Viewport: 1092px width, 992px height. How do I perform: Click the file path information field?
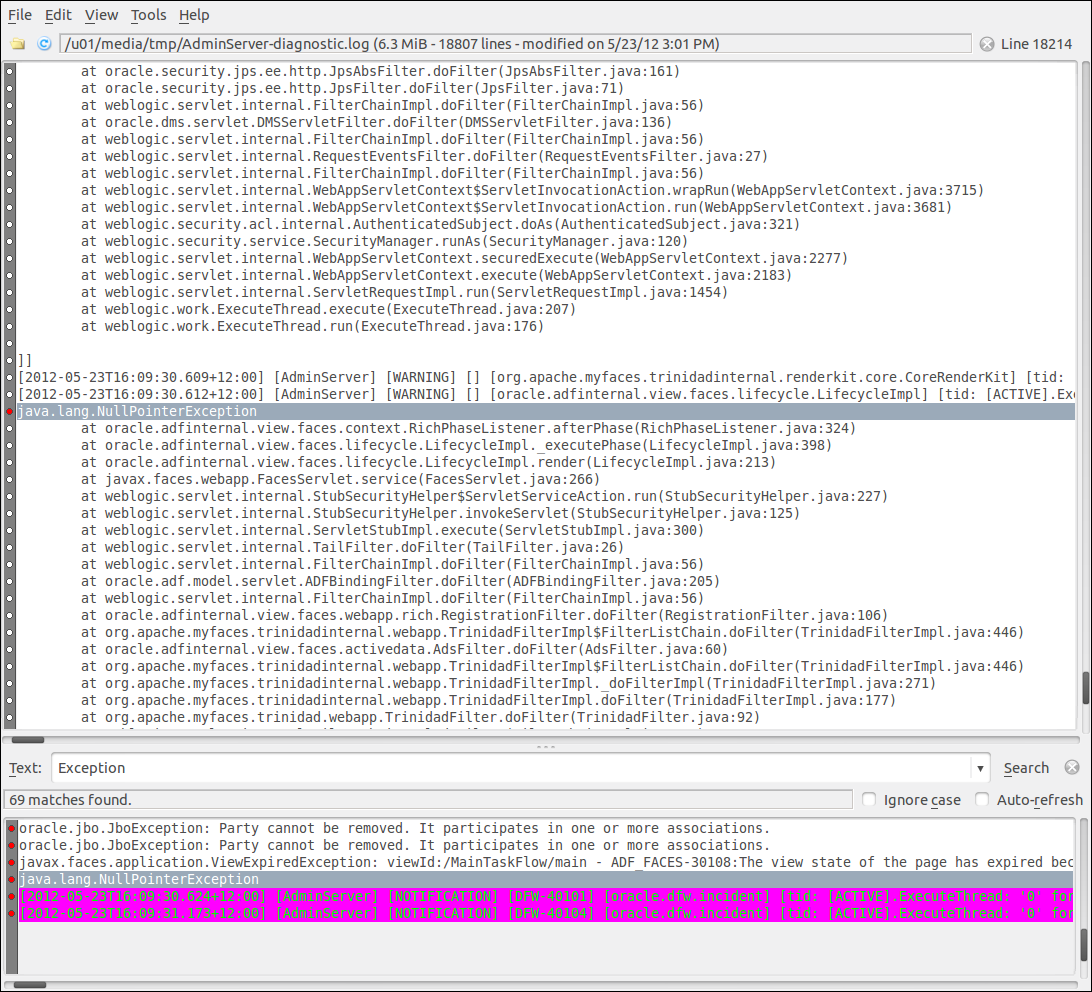(515, 44)
